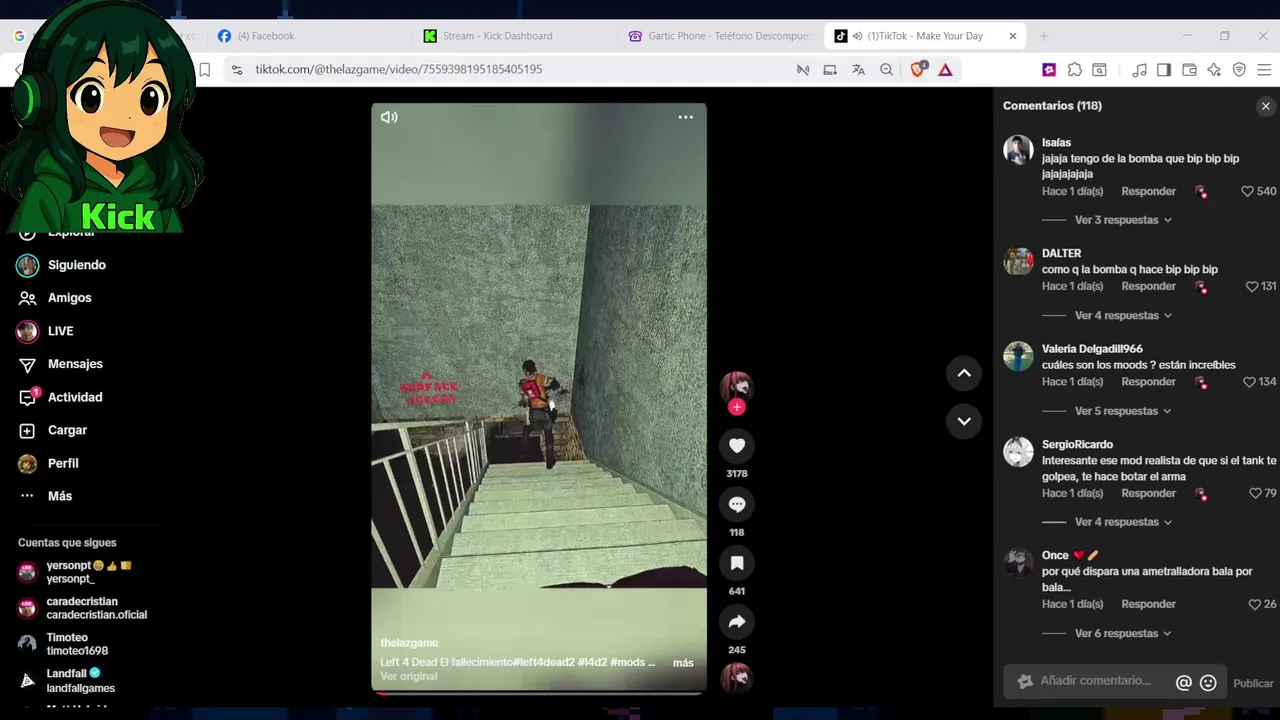Insert a mention with the @ icon
The height and width of the screenshot is (720, 1280).
1184,683
